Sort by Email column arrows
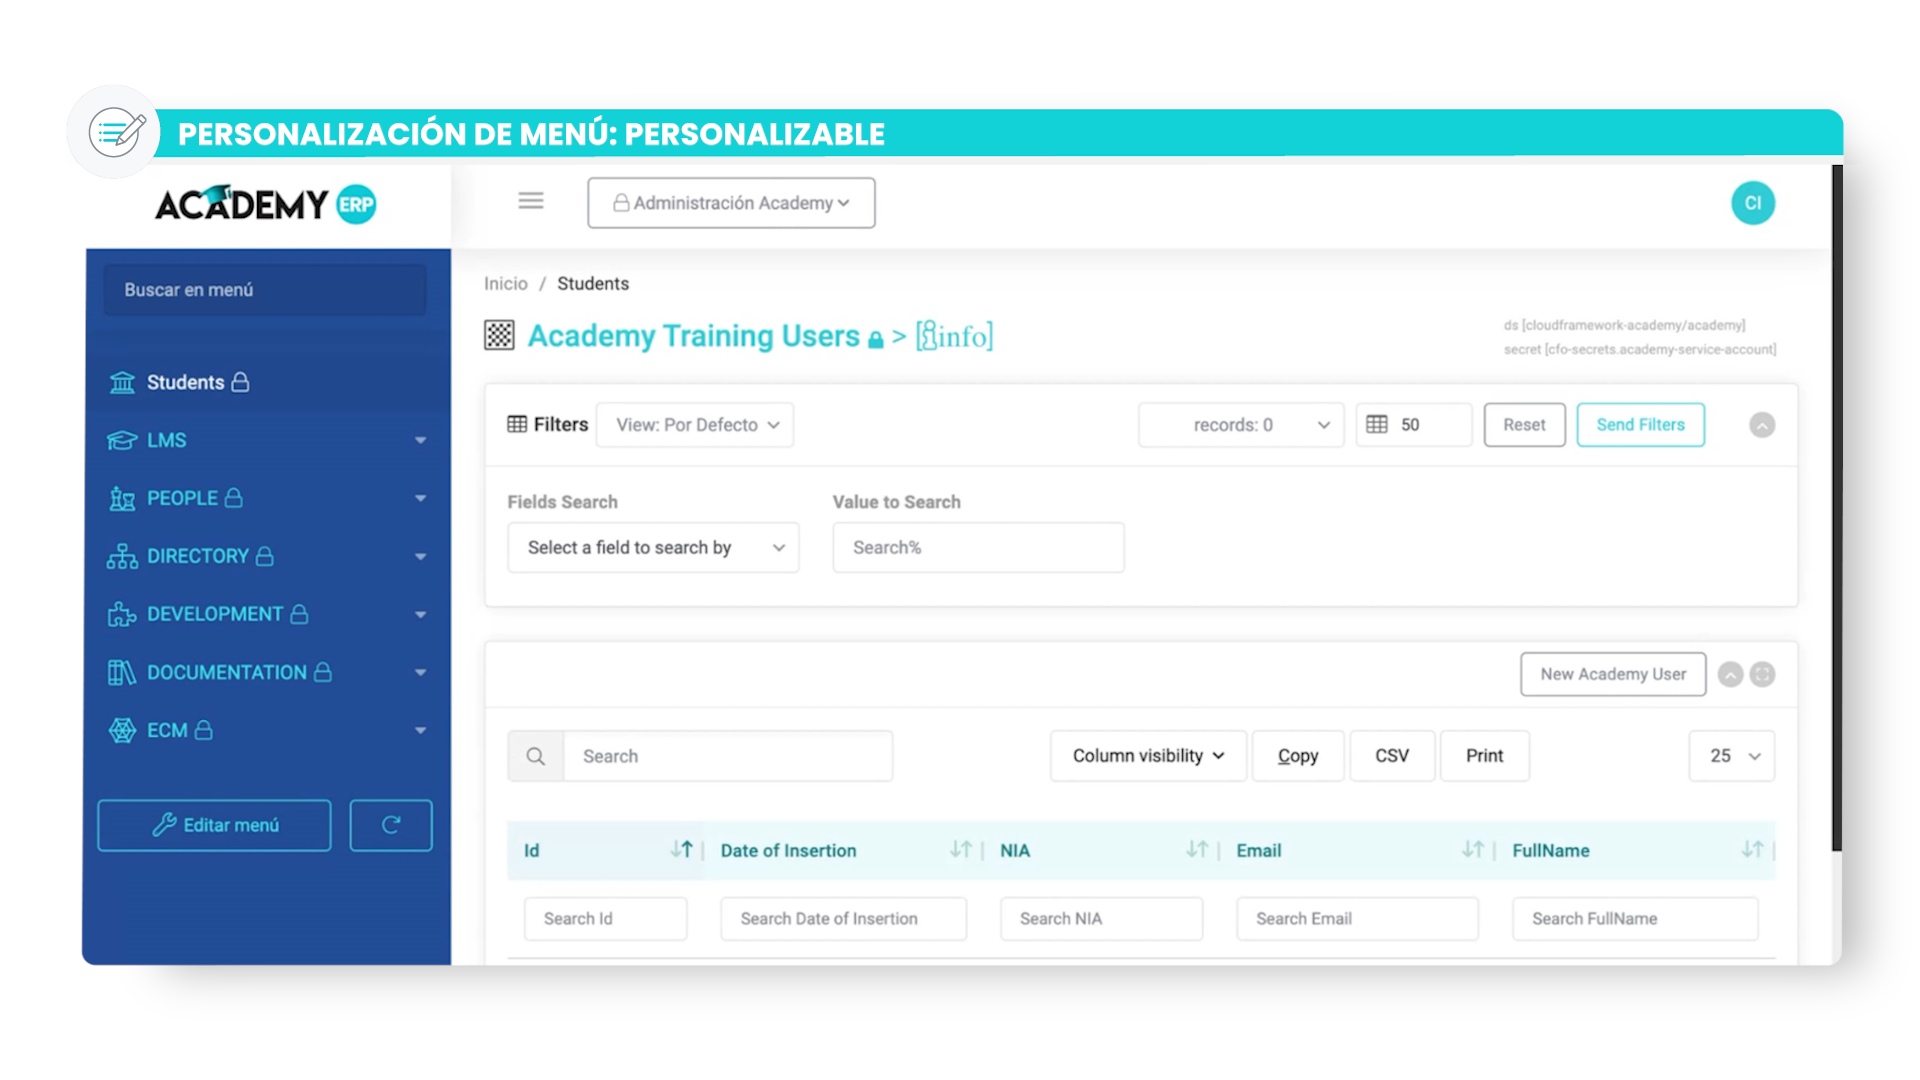 1473,850
